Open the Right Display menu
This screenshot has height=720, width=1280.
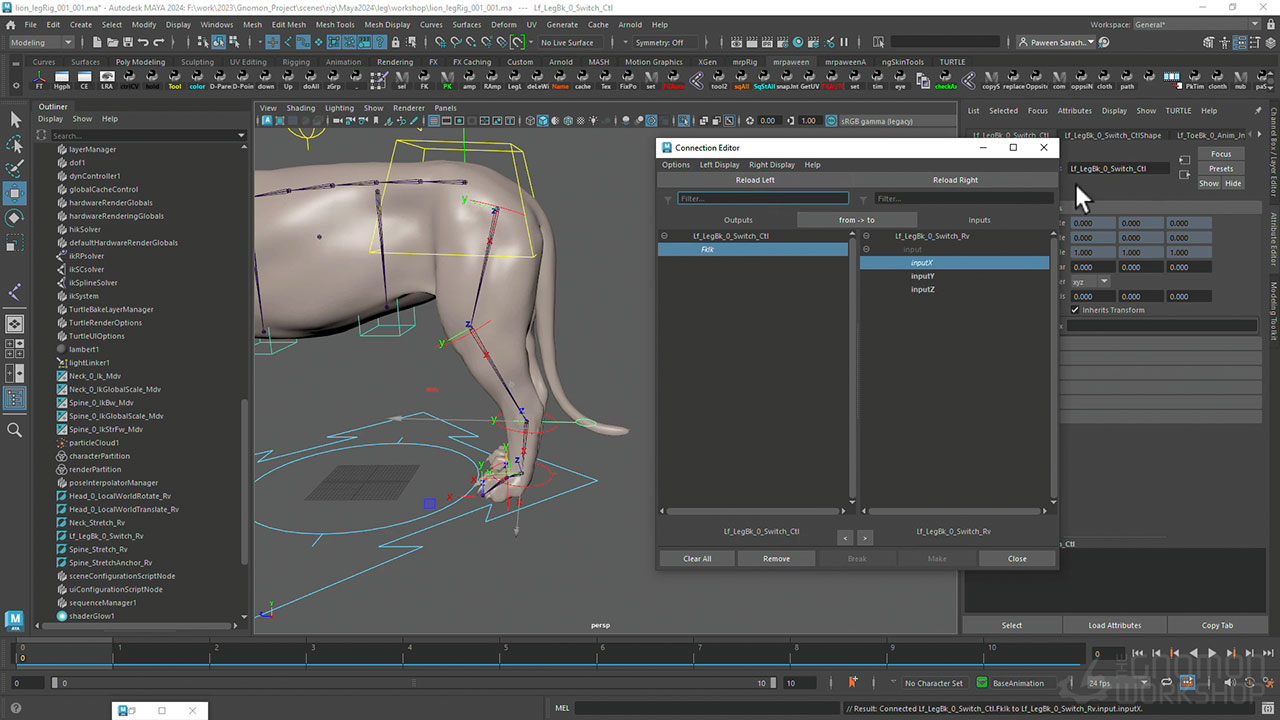pyautogui.click(x=771, y=165)
